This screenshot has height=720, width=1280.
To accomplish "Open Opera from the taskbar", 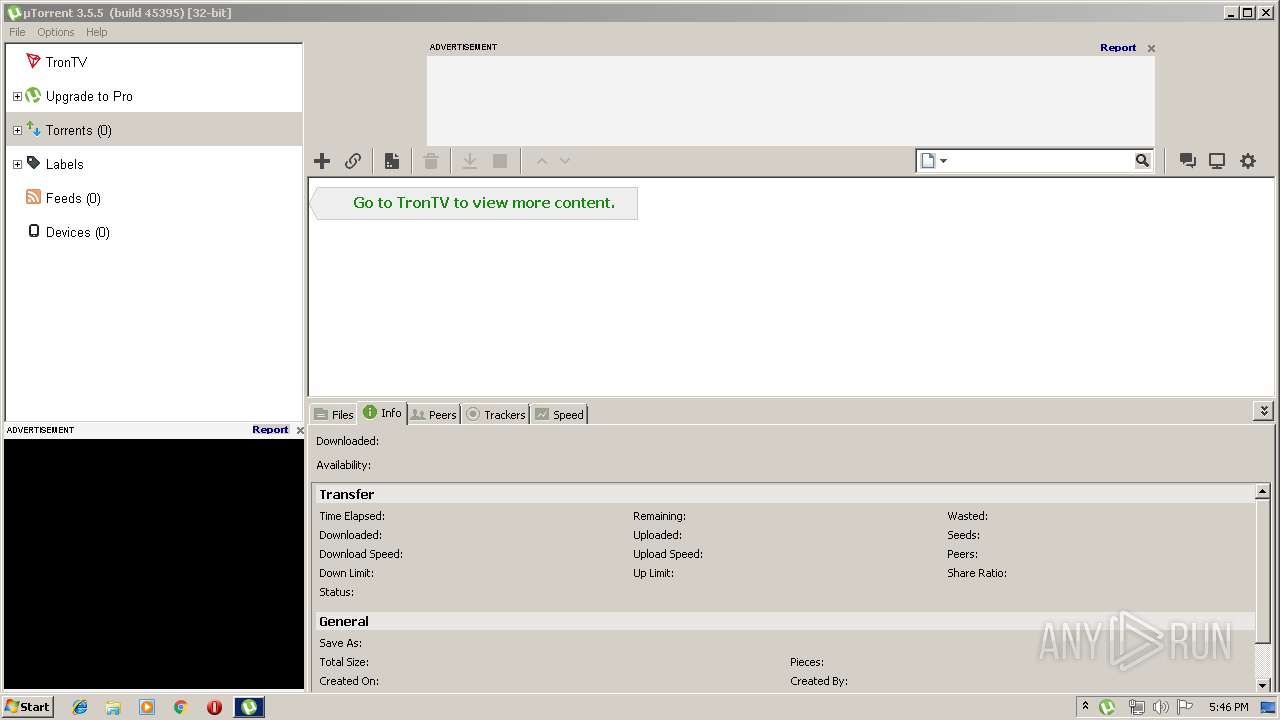I will pyautogui.click(x=214, y=707).
